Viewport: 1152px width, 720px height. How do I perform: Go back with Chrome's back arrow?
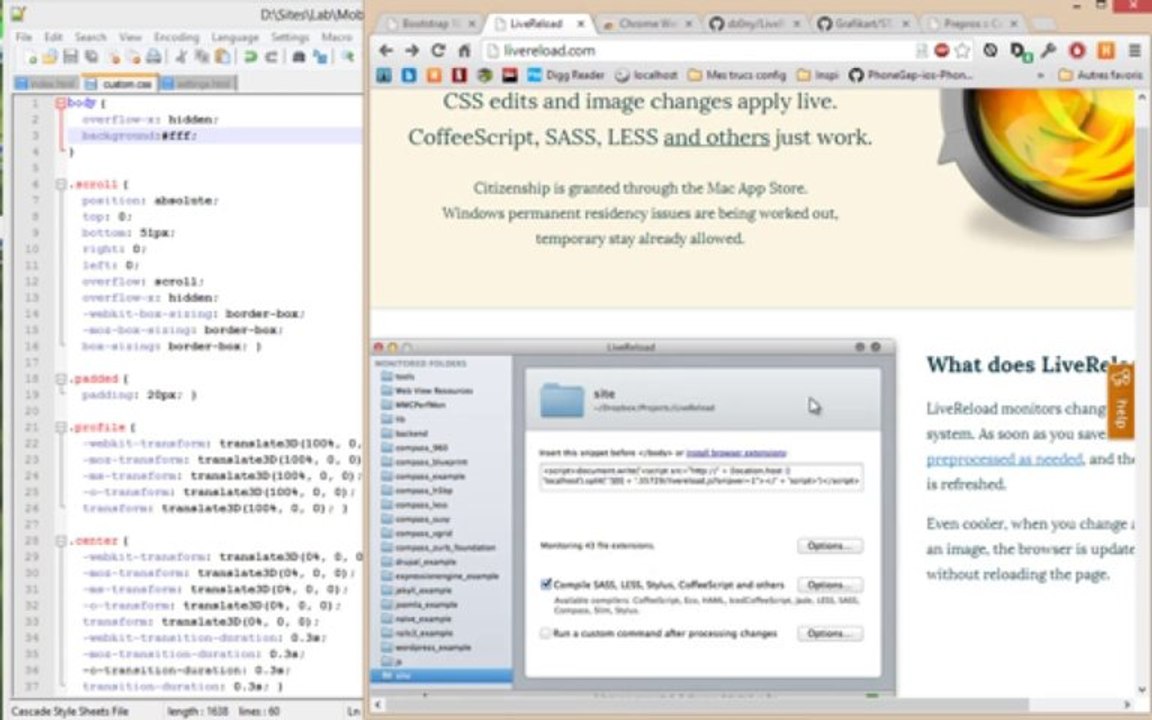386,50
